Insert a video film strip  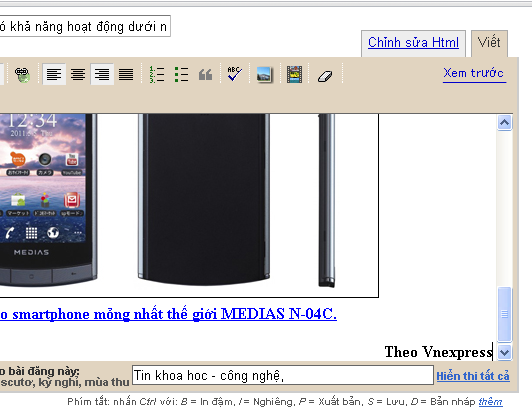pyautogui.click(x=294, y=74)
